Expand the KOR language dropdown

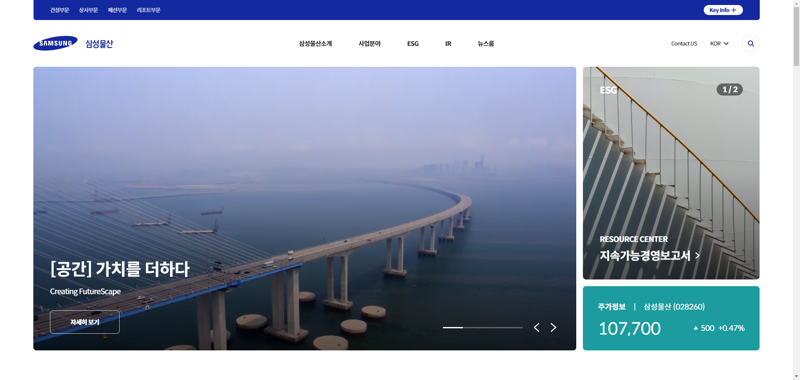point(719,44)
